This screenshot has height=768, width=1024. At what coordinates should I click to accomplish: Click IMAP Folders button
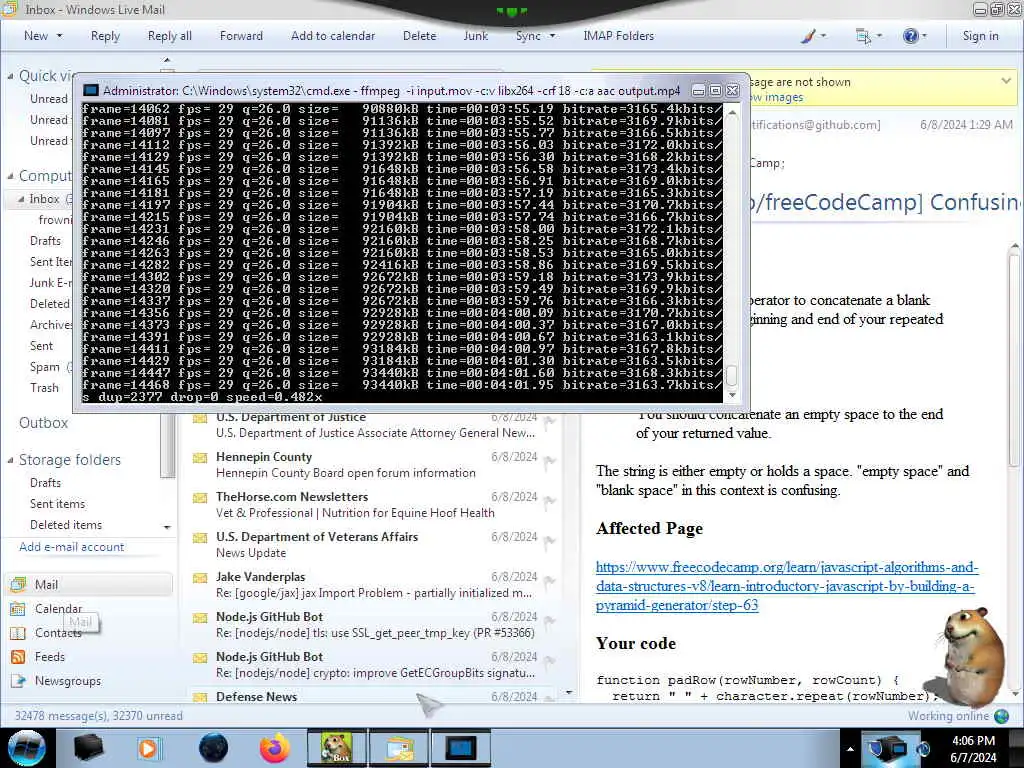(x=618, y=36)
